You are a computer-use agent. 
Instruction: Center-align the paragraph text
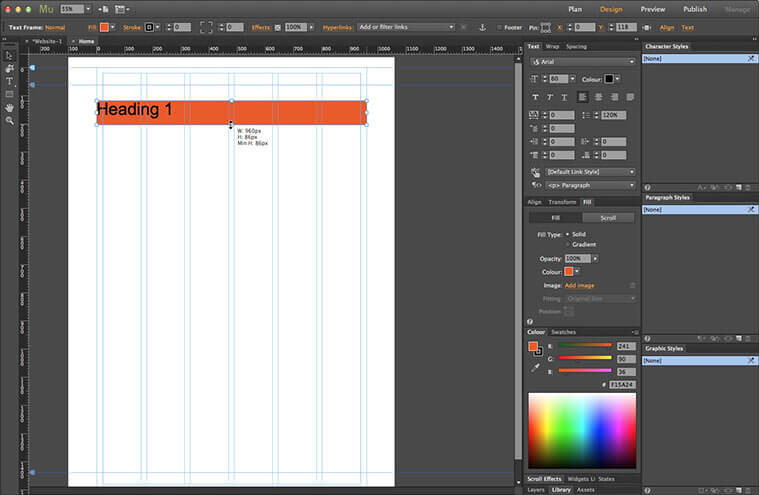[x=597, y=97]
